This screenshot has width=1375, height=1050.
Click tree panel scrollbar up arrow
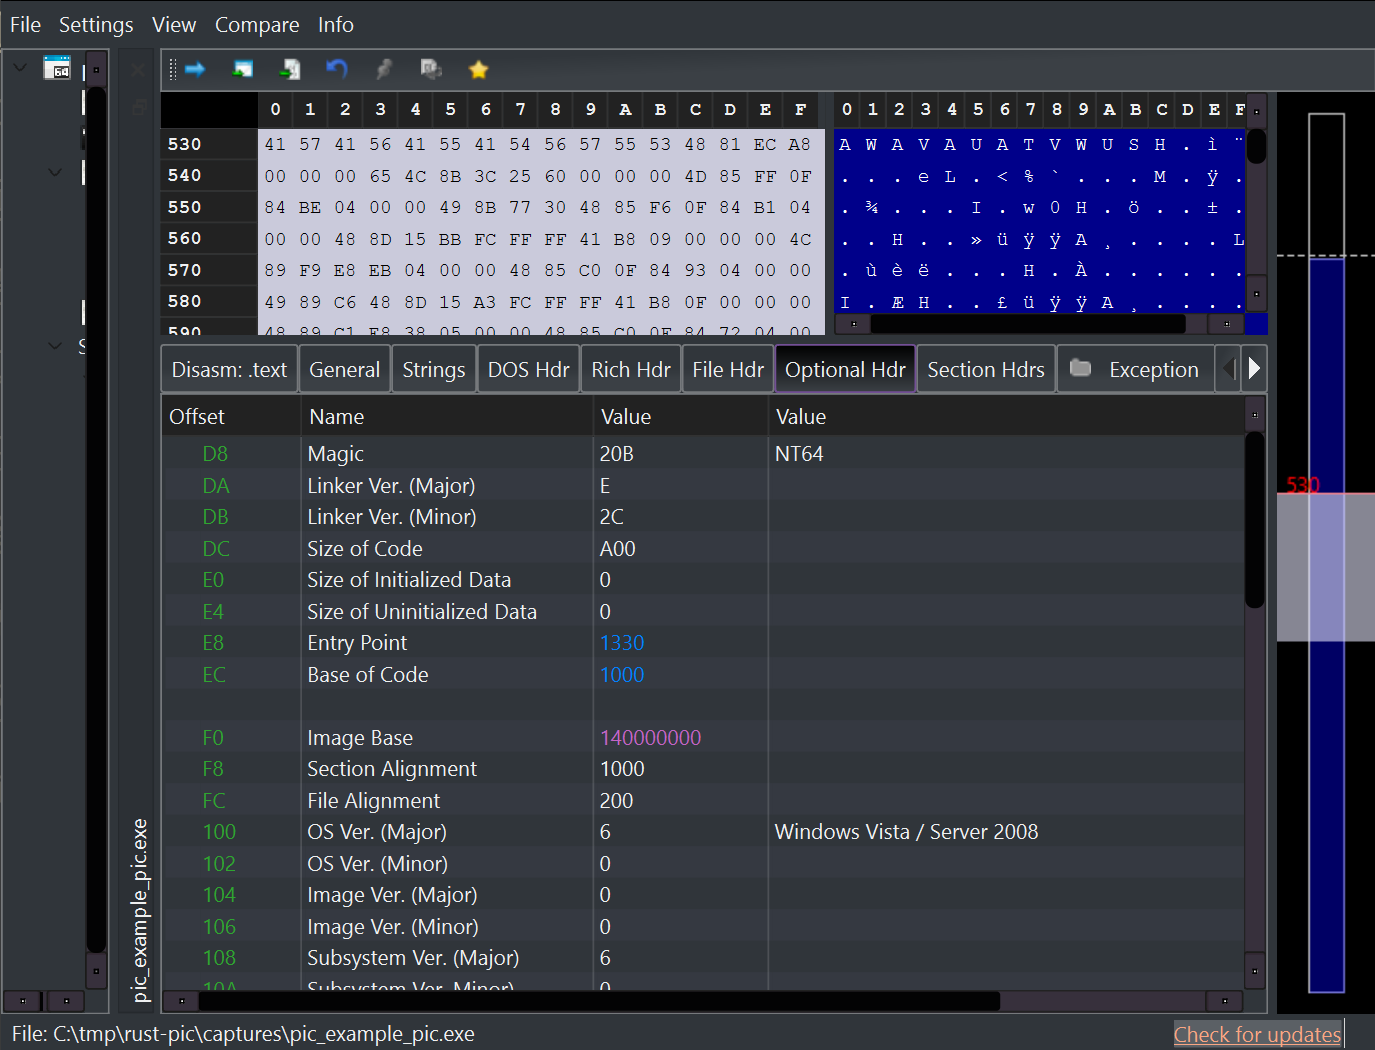pyautogui.click(x=96, y=70)
